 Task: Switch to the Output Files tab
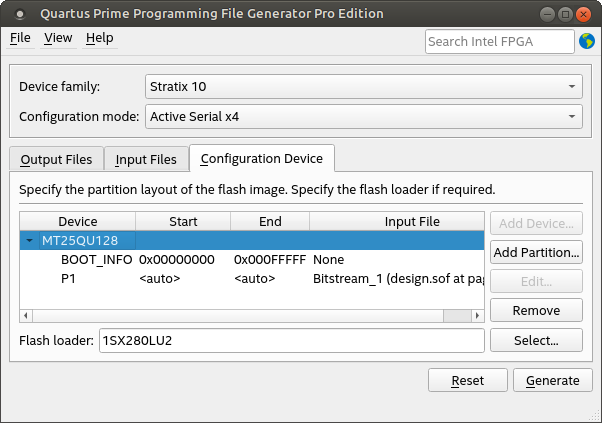[x=56, y=159]
